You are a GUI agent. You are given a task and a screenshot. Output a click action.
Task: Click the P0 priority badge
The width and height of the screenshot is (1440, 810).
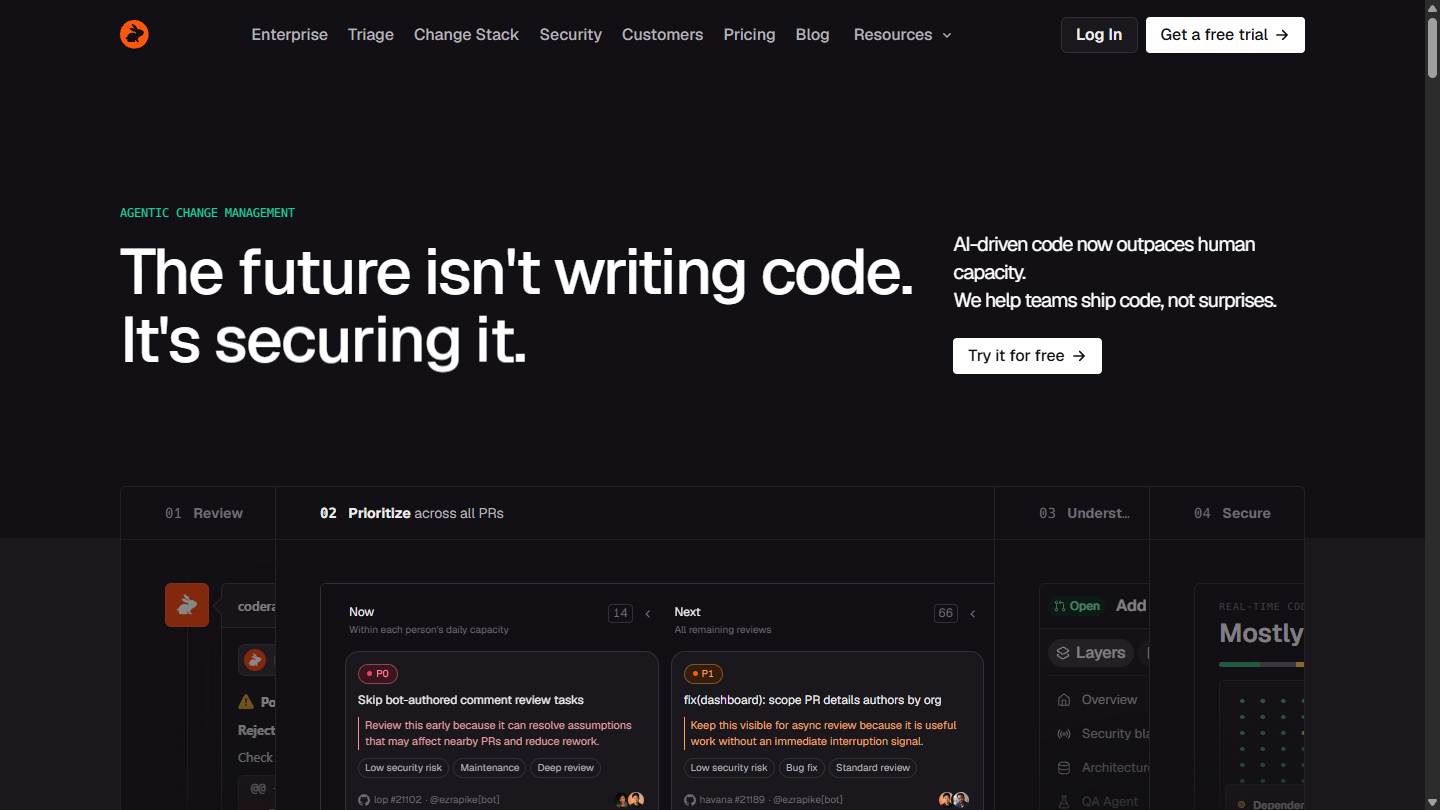point(377,674)
